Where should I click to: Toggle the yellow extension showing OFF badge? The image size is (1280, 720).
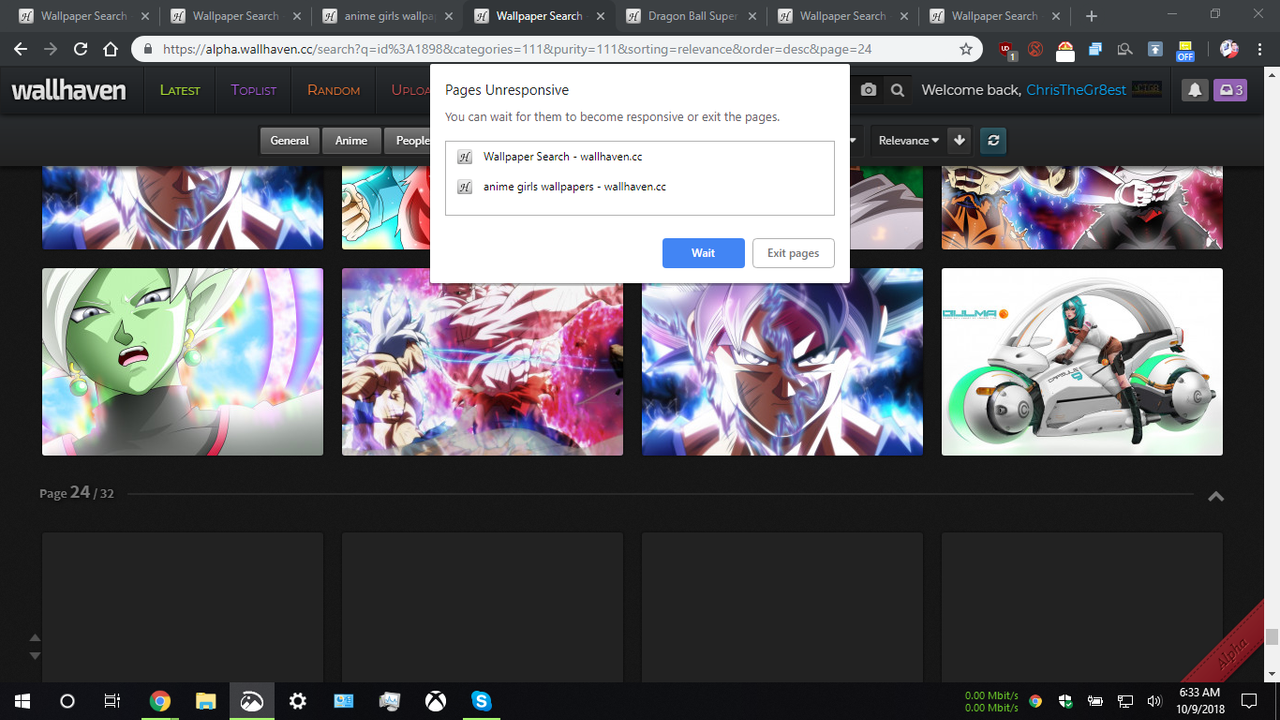(x=1185, y=50)
